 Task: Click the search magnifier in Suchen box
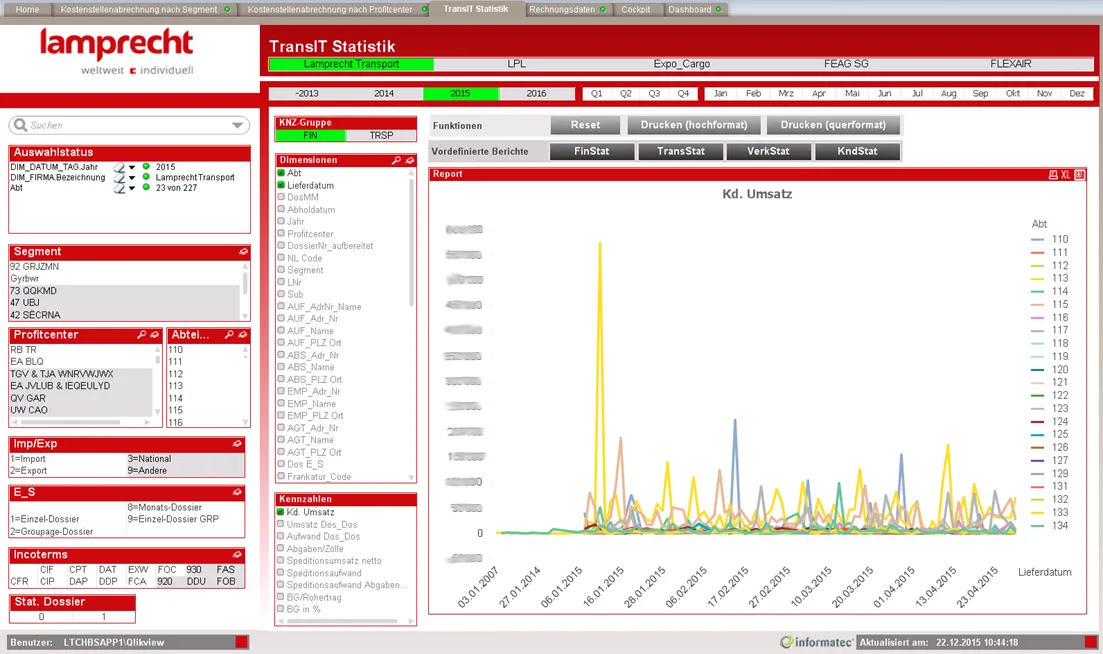[20, 124]
